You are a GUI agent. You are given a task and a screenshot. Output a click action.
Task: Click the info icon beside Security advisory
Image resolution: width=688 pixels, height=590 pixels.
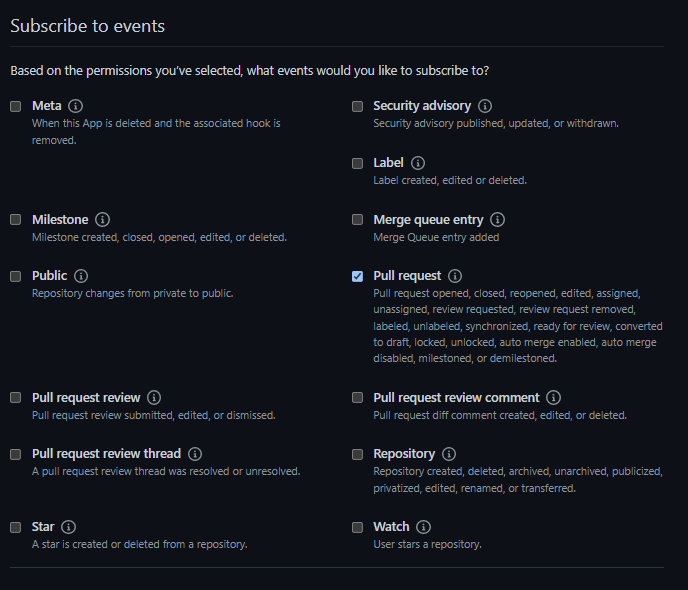point(485,106)
